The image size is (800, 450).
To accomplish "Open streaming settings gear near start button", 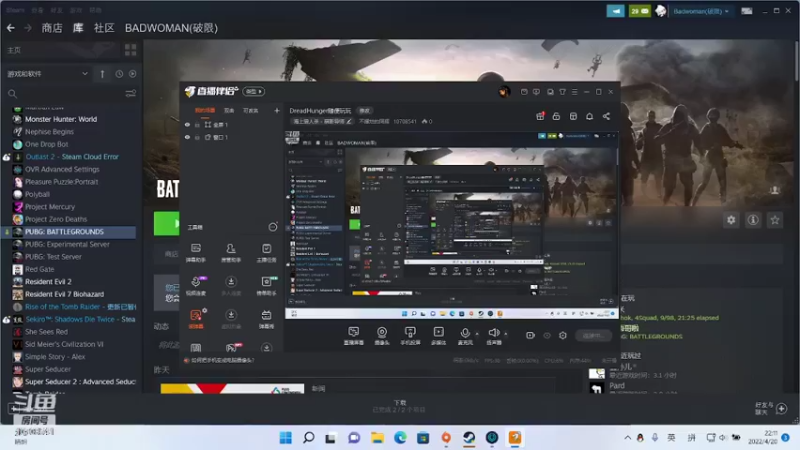I will tap(563, 336).
